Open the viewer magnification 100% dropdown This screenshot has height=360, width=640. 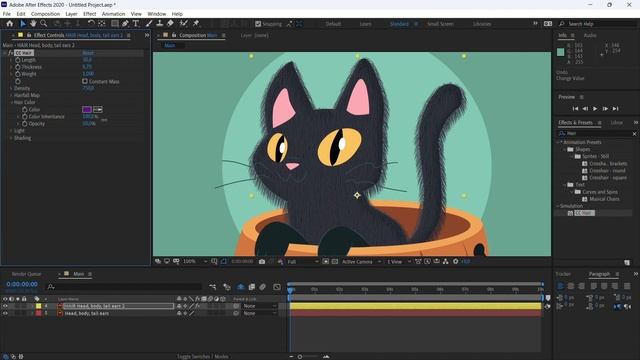195,262
